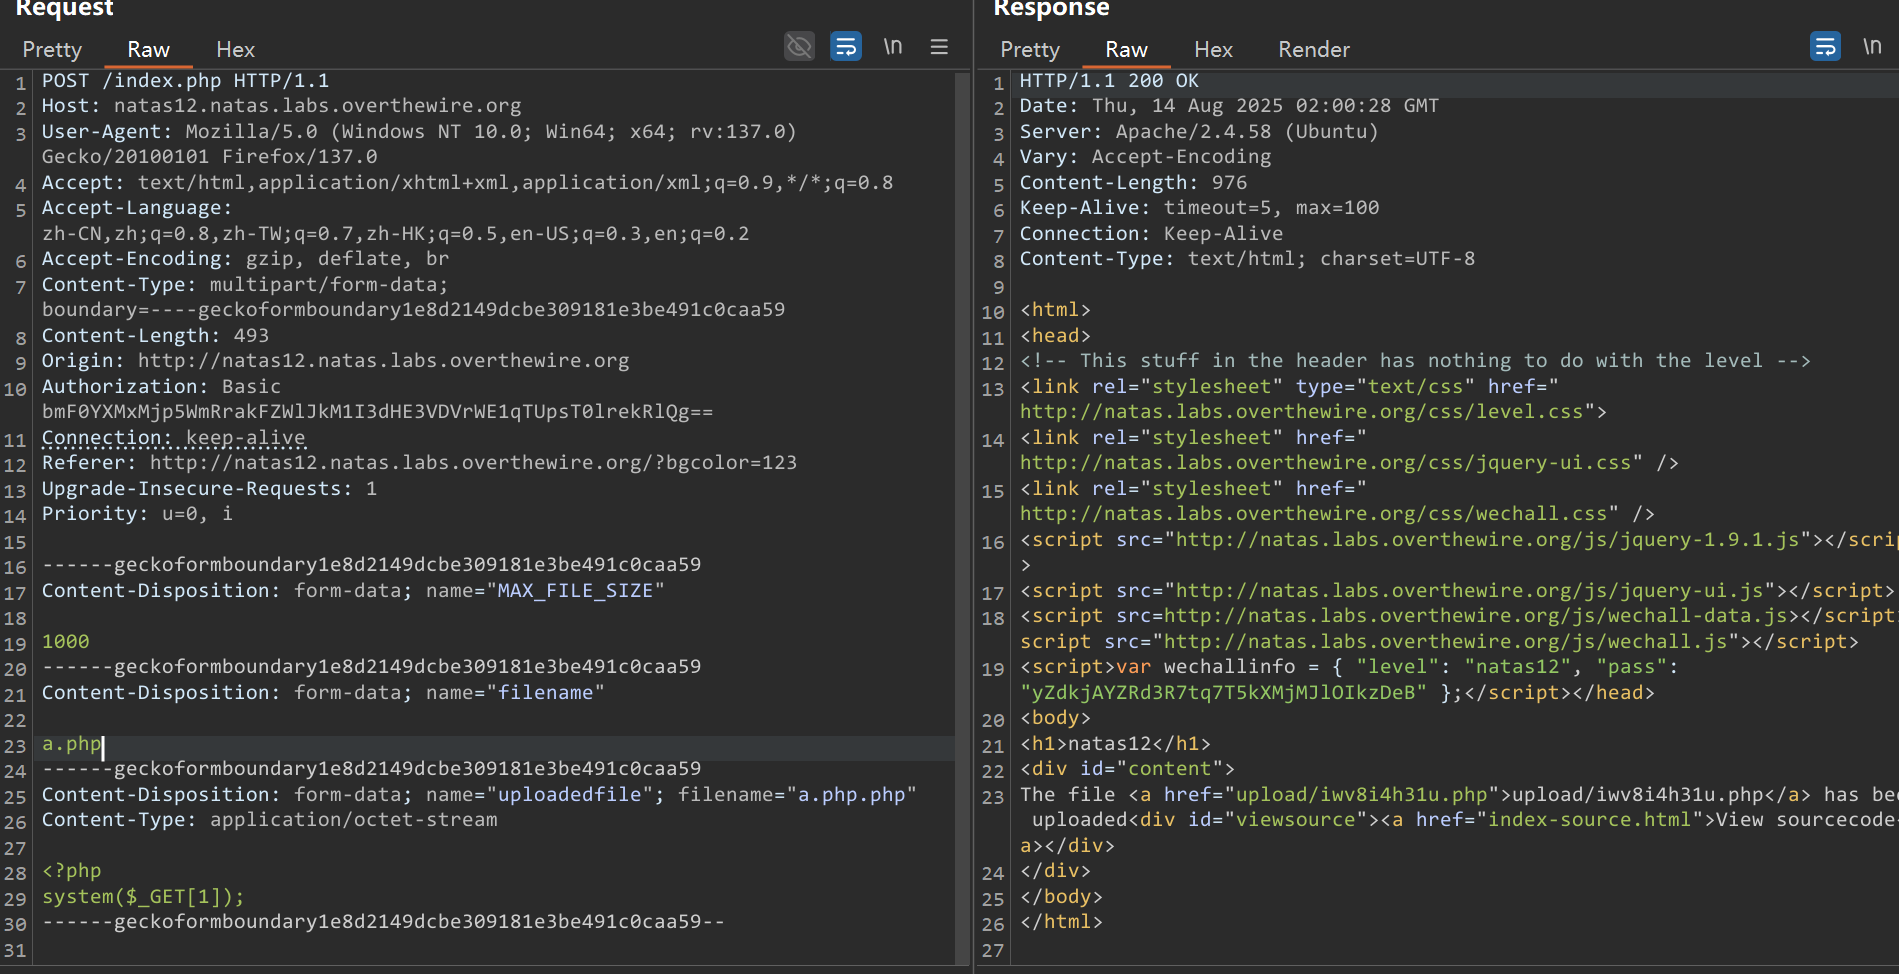The width and height of the screenshot is (1899, 974).
Task: Click the Accept-Encoding: gzip, deflate, br header
Action: (x=245, y=258)
